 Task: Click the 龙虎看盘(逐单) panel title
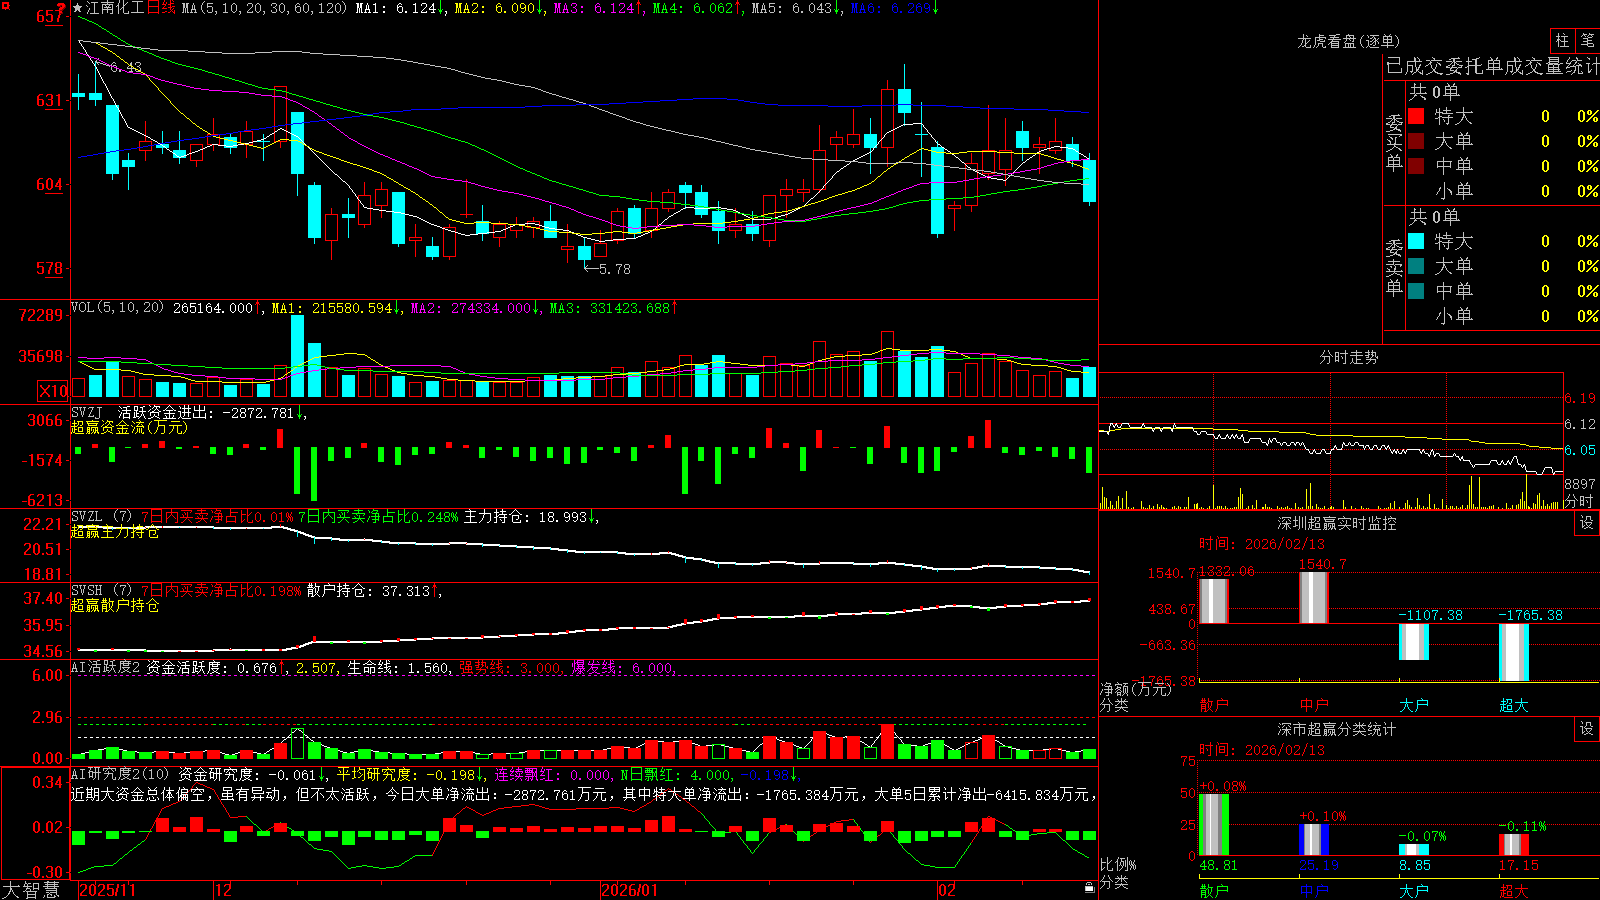[x=1348, y=41]
